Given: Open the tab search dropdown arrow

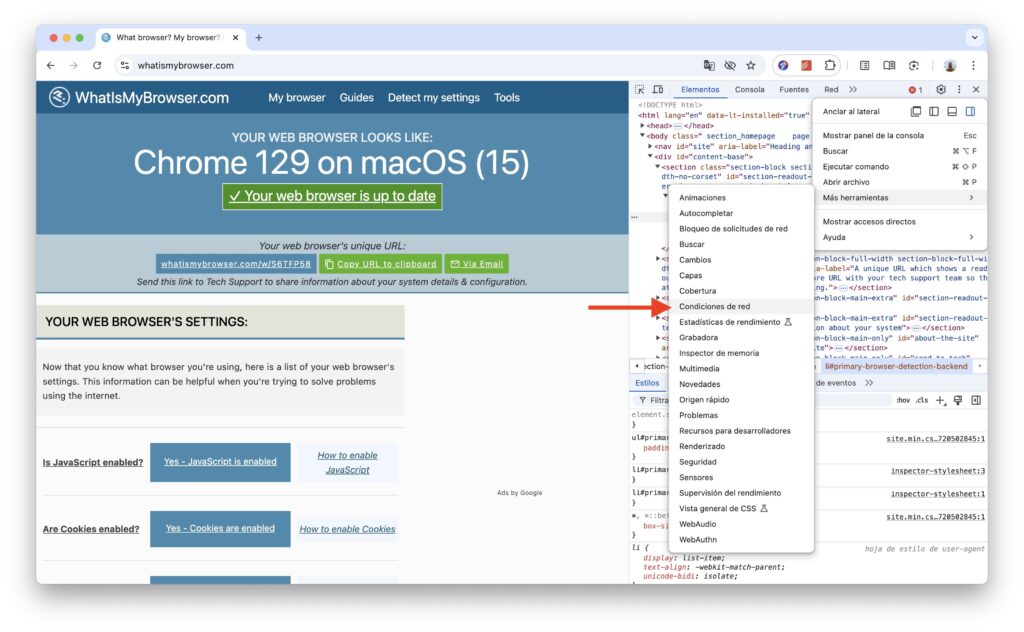Looking at the screenshot, I should tap(974, 38).
